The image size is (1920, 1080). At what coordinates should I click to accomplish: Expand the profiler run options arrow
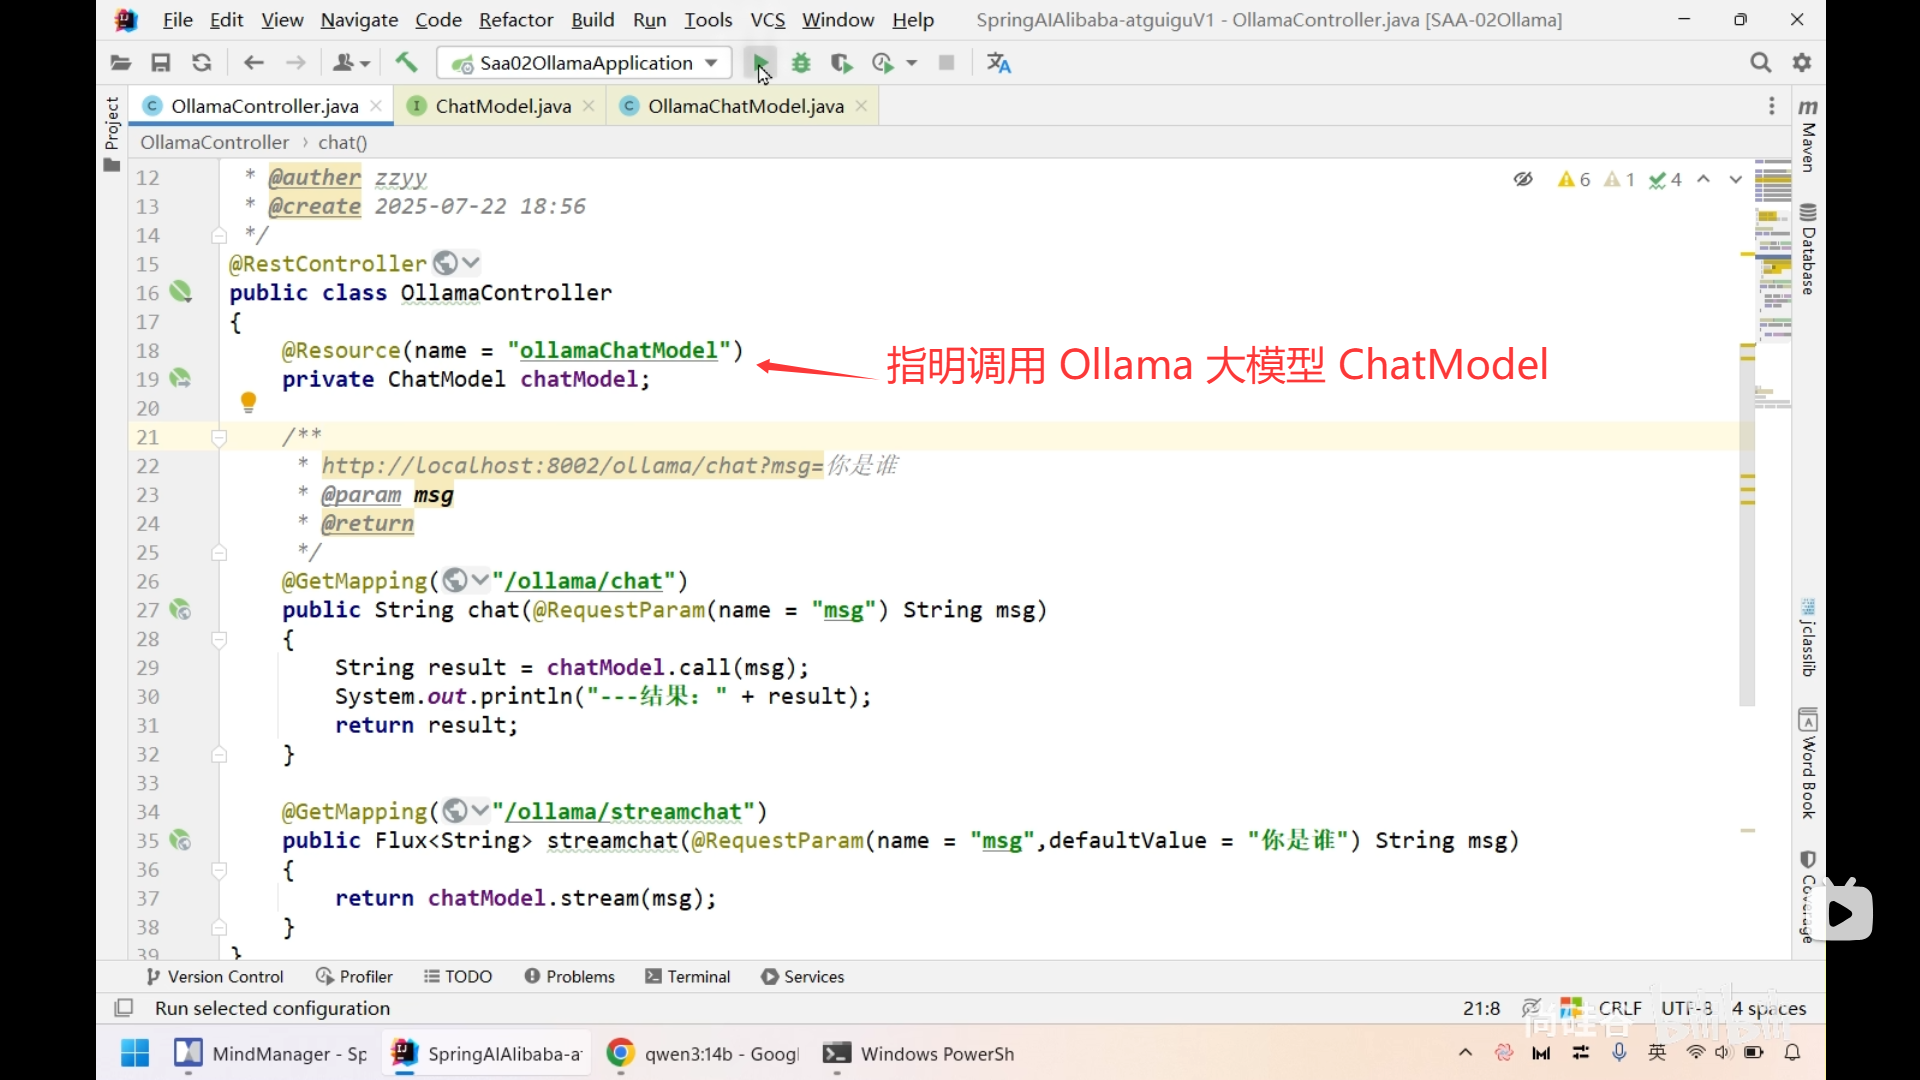[911, 63]
